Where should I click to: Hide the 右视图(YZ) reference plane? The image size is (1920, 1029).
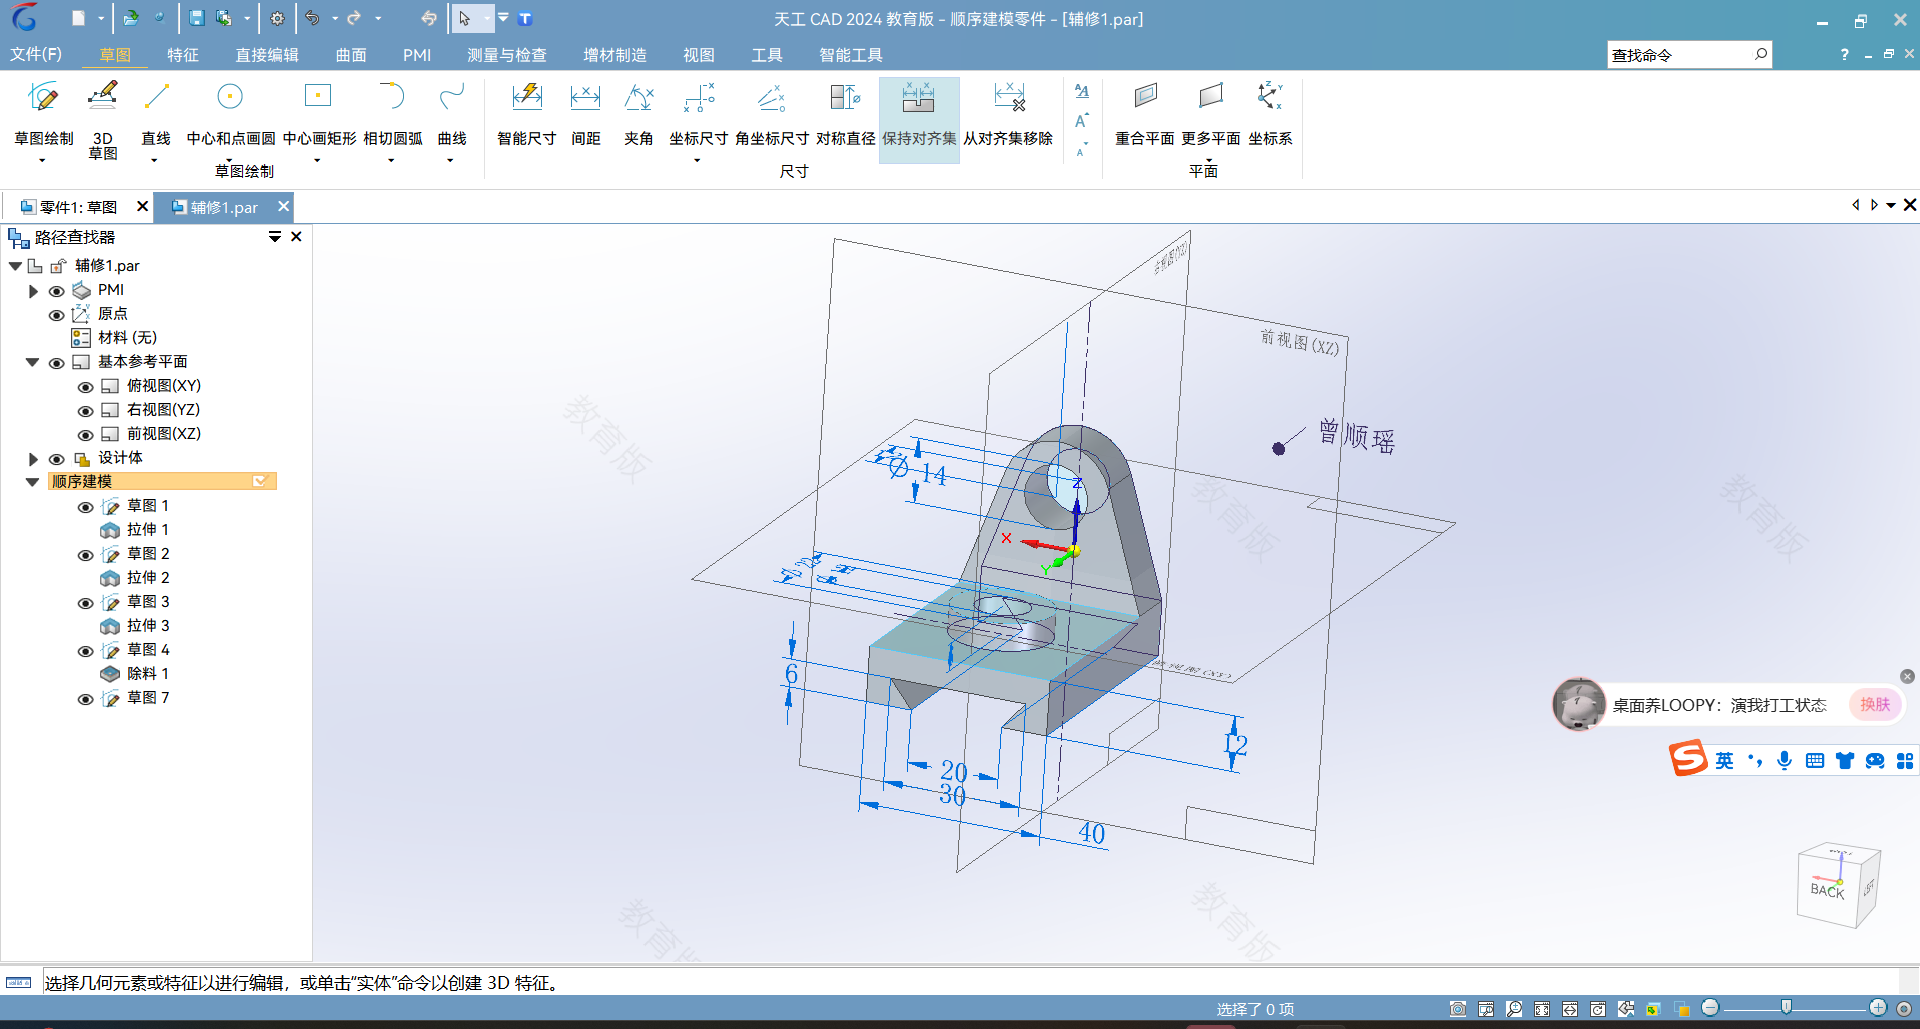(86, 411)
